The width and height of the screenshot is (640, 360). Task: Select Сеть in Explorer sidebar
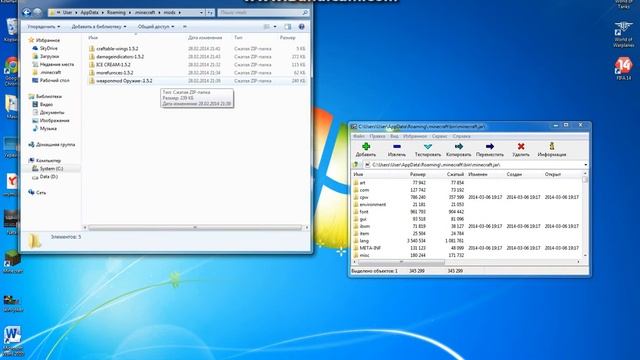click(x=41, y=193)
